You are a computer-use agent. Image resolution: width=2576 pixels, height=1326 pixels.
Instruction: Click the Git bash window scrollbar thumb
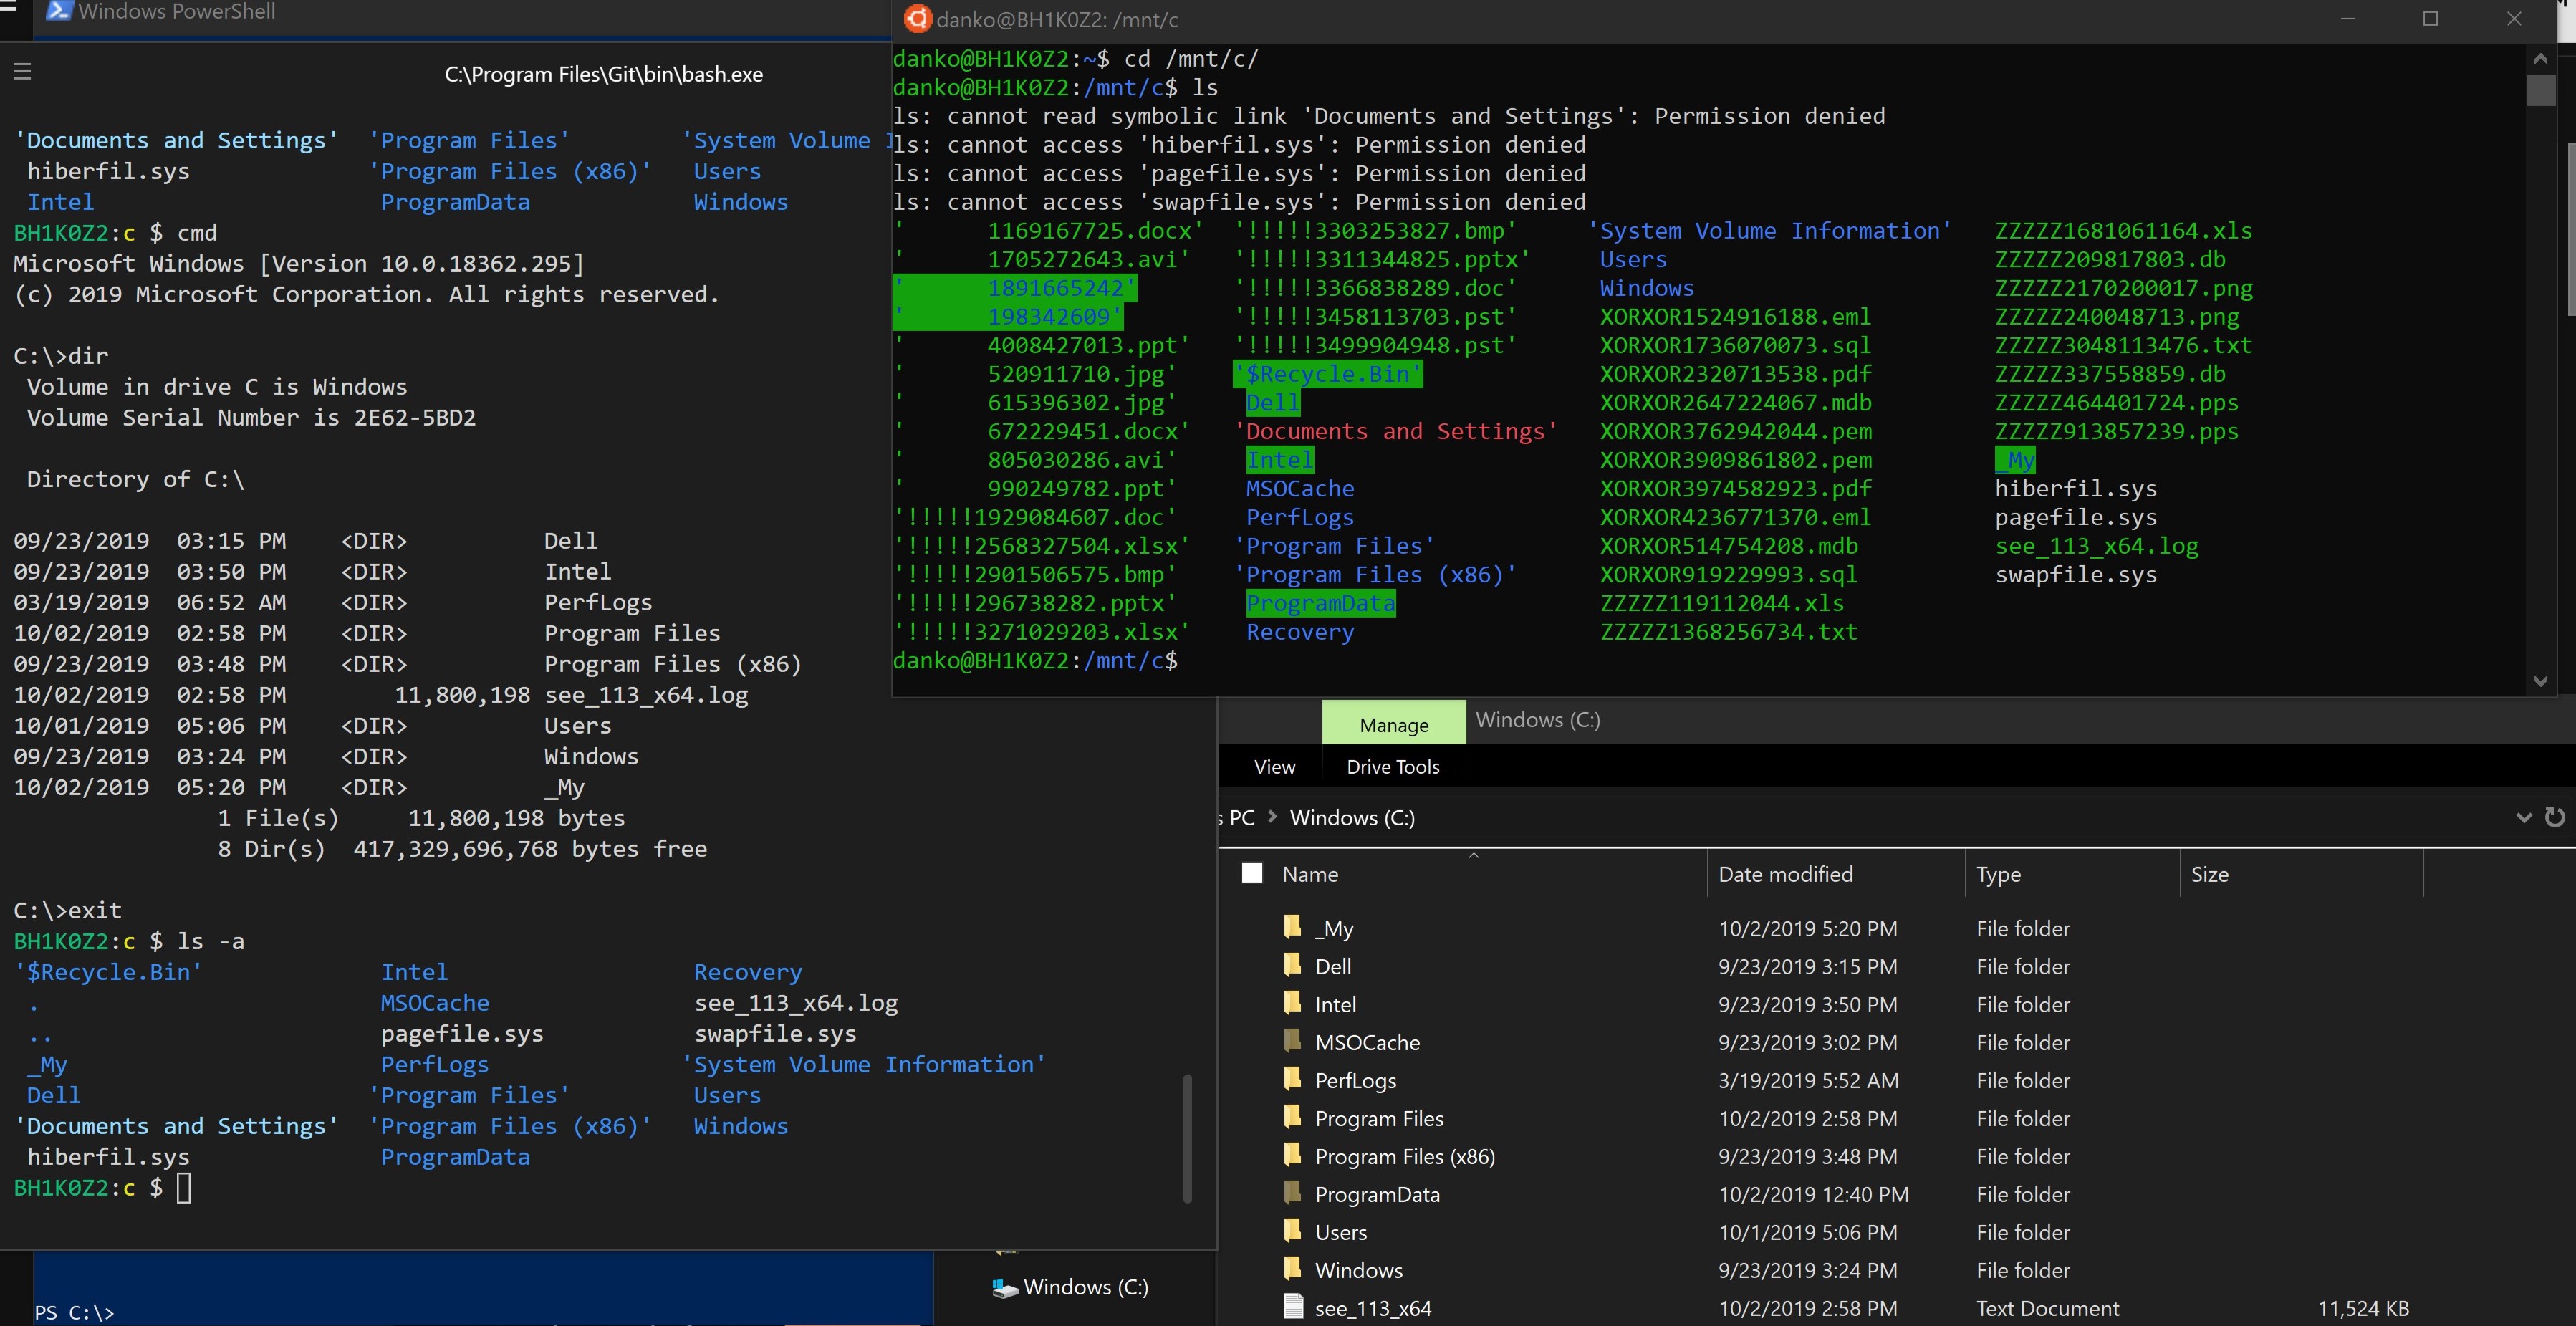(x=1187, y=1138)
